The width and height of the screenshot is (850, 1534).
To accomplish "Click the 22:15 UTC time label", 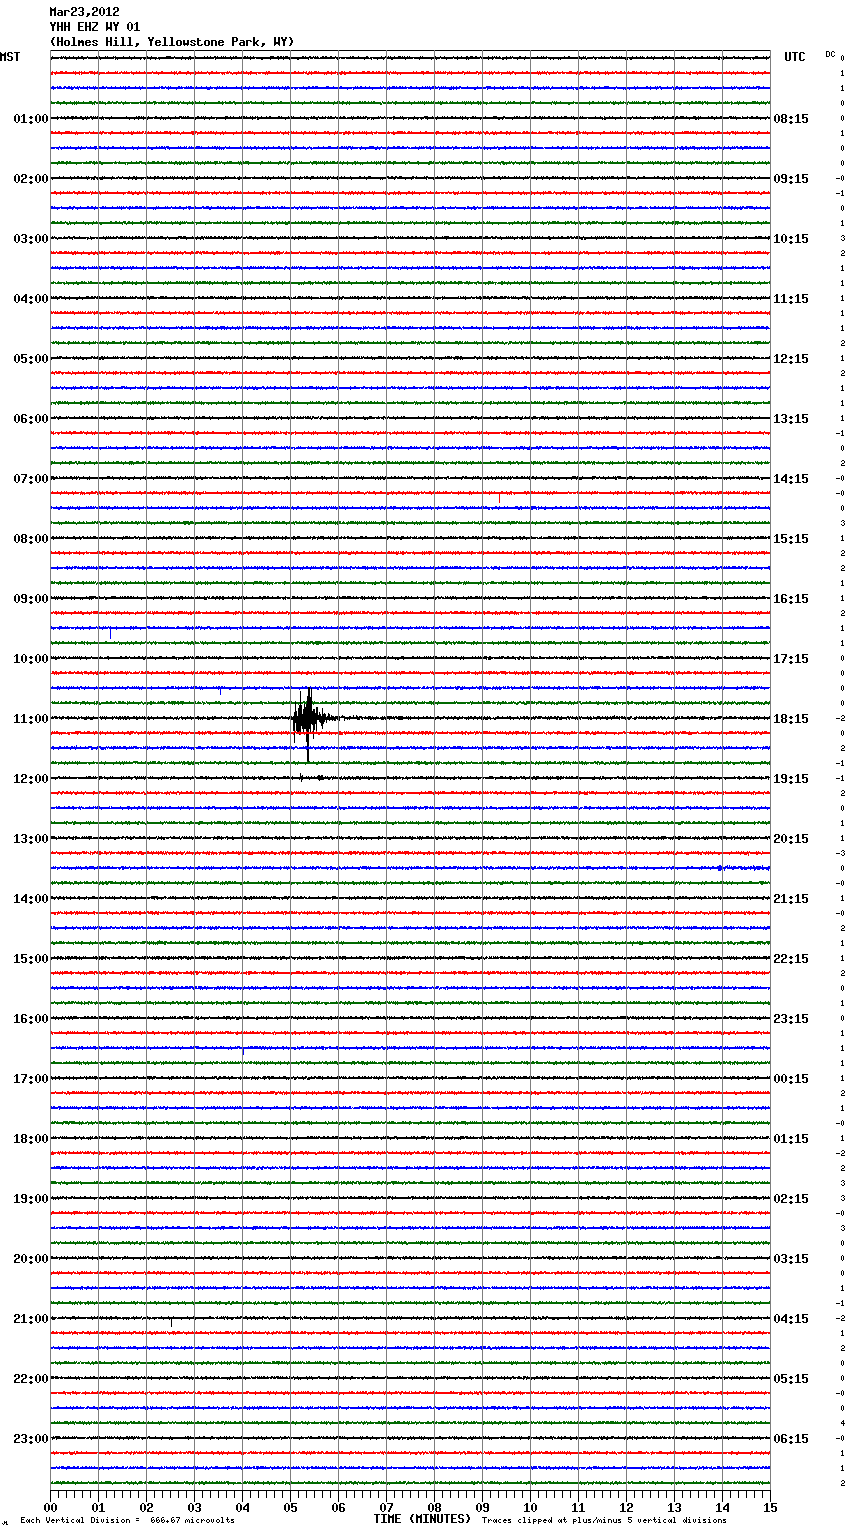I will click(x=791, y=959).
